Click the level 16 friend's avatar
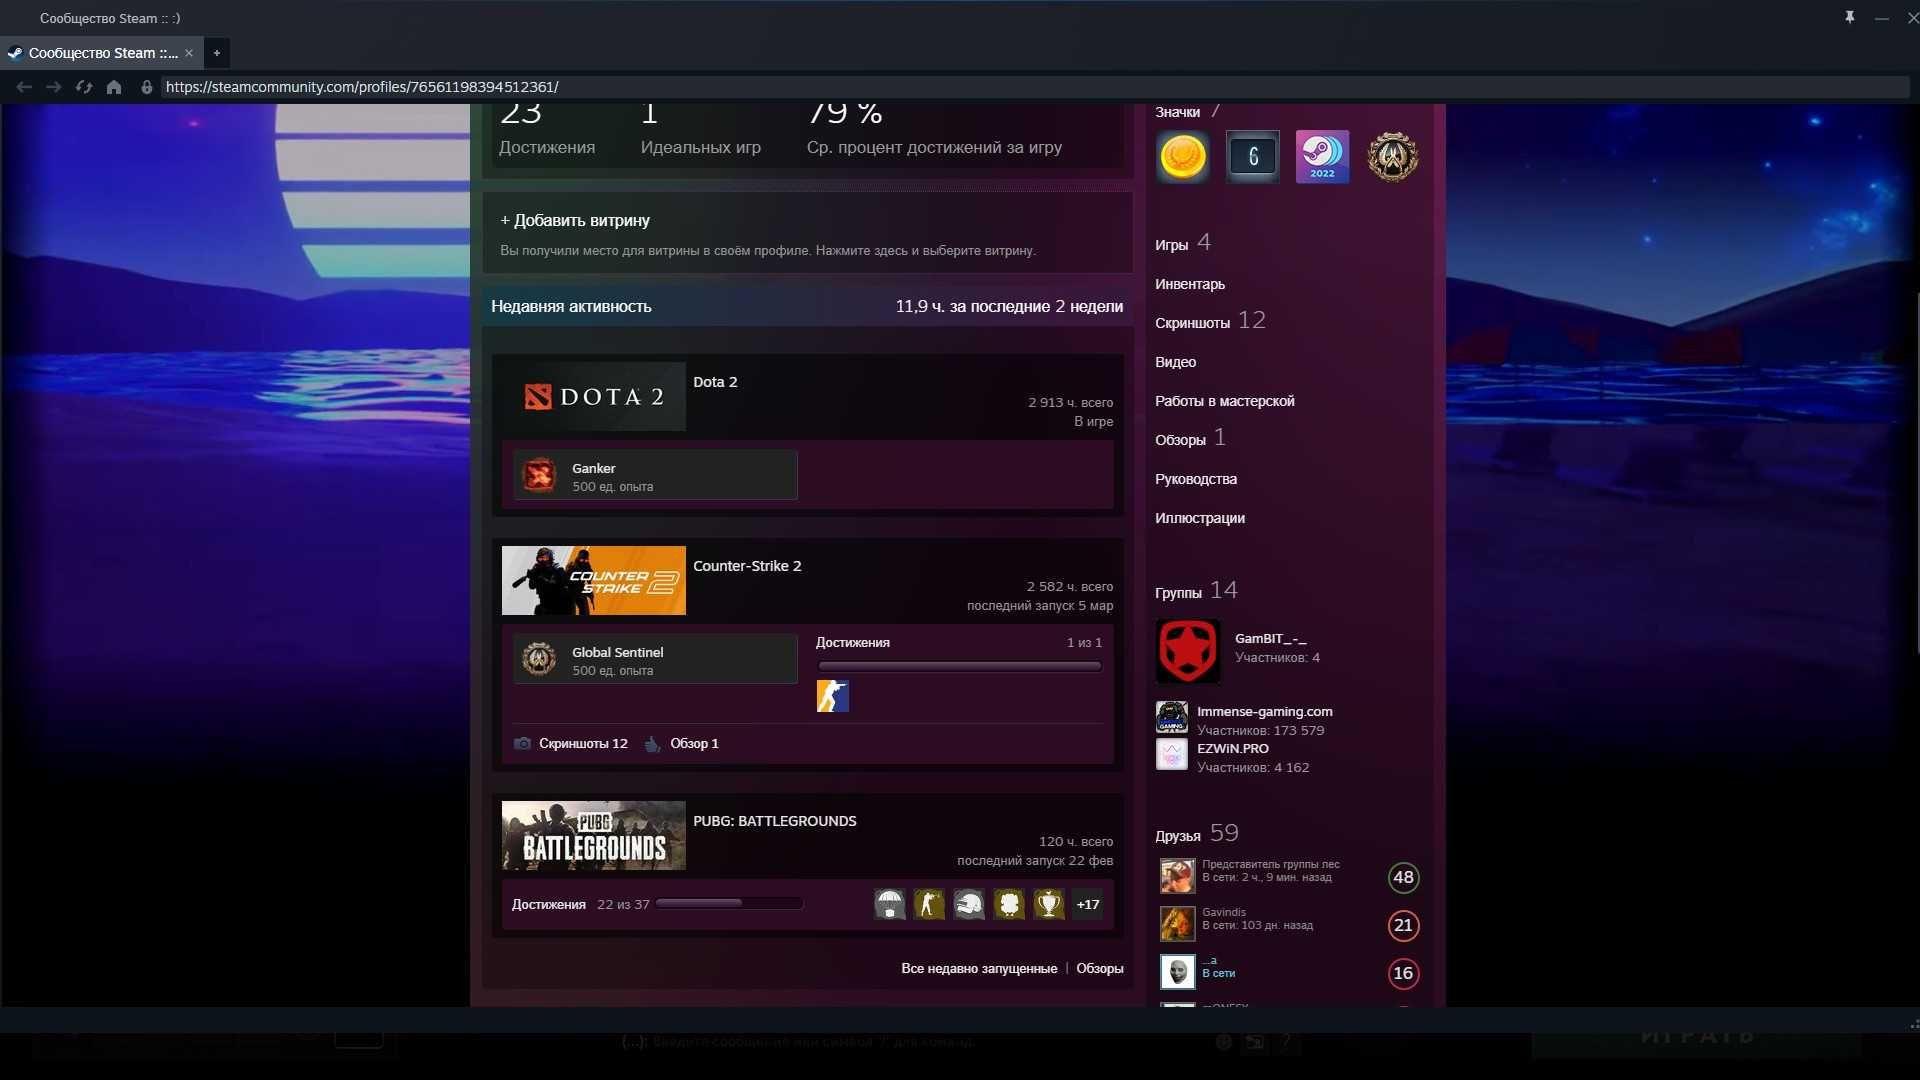This screenshot has width=1920, height=1080. pyautogui.click(x=1178, y=972)
